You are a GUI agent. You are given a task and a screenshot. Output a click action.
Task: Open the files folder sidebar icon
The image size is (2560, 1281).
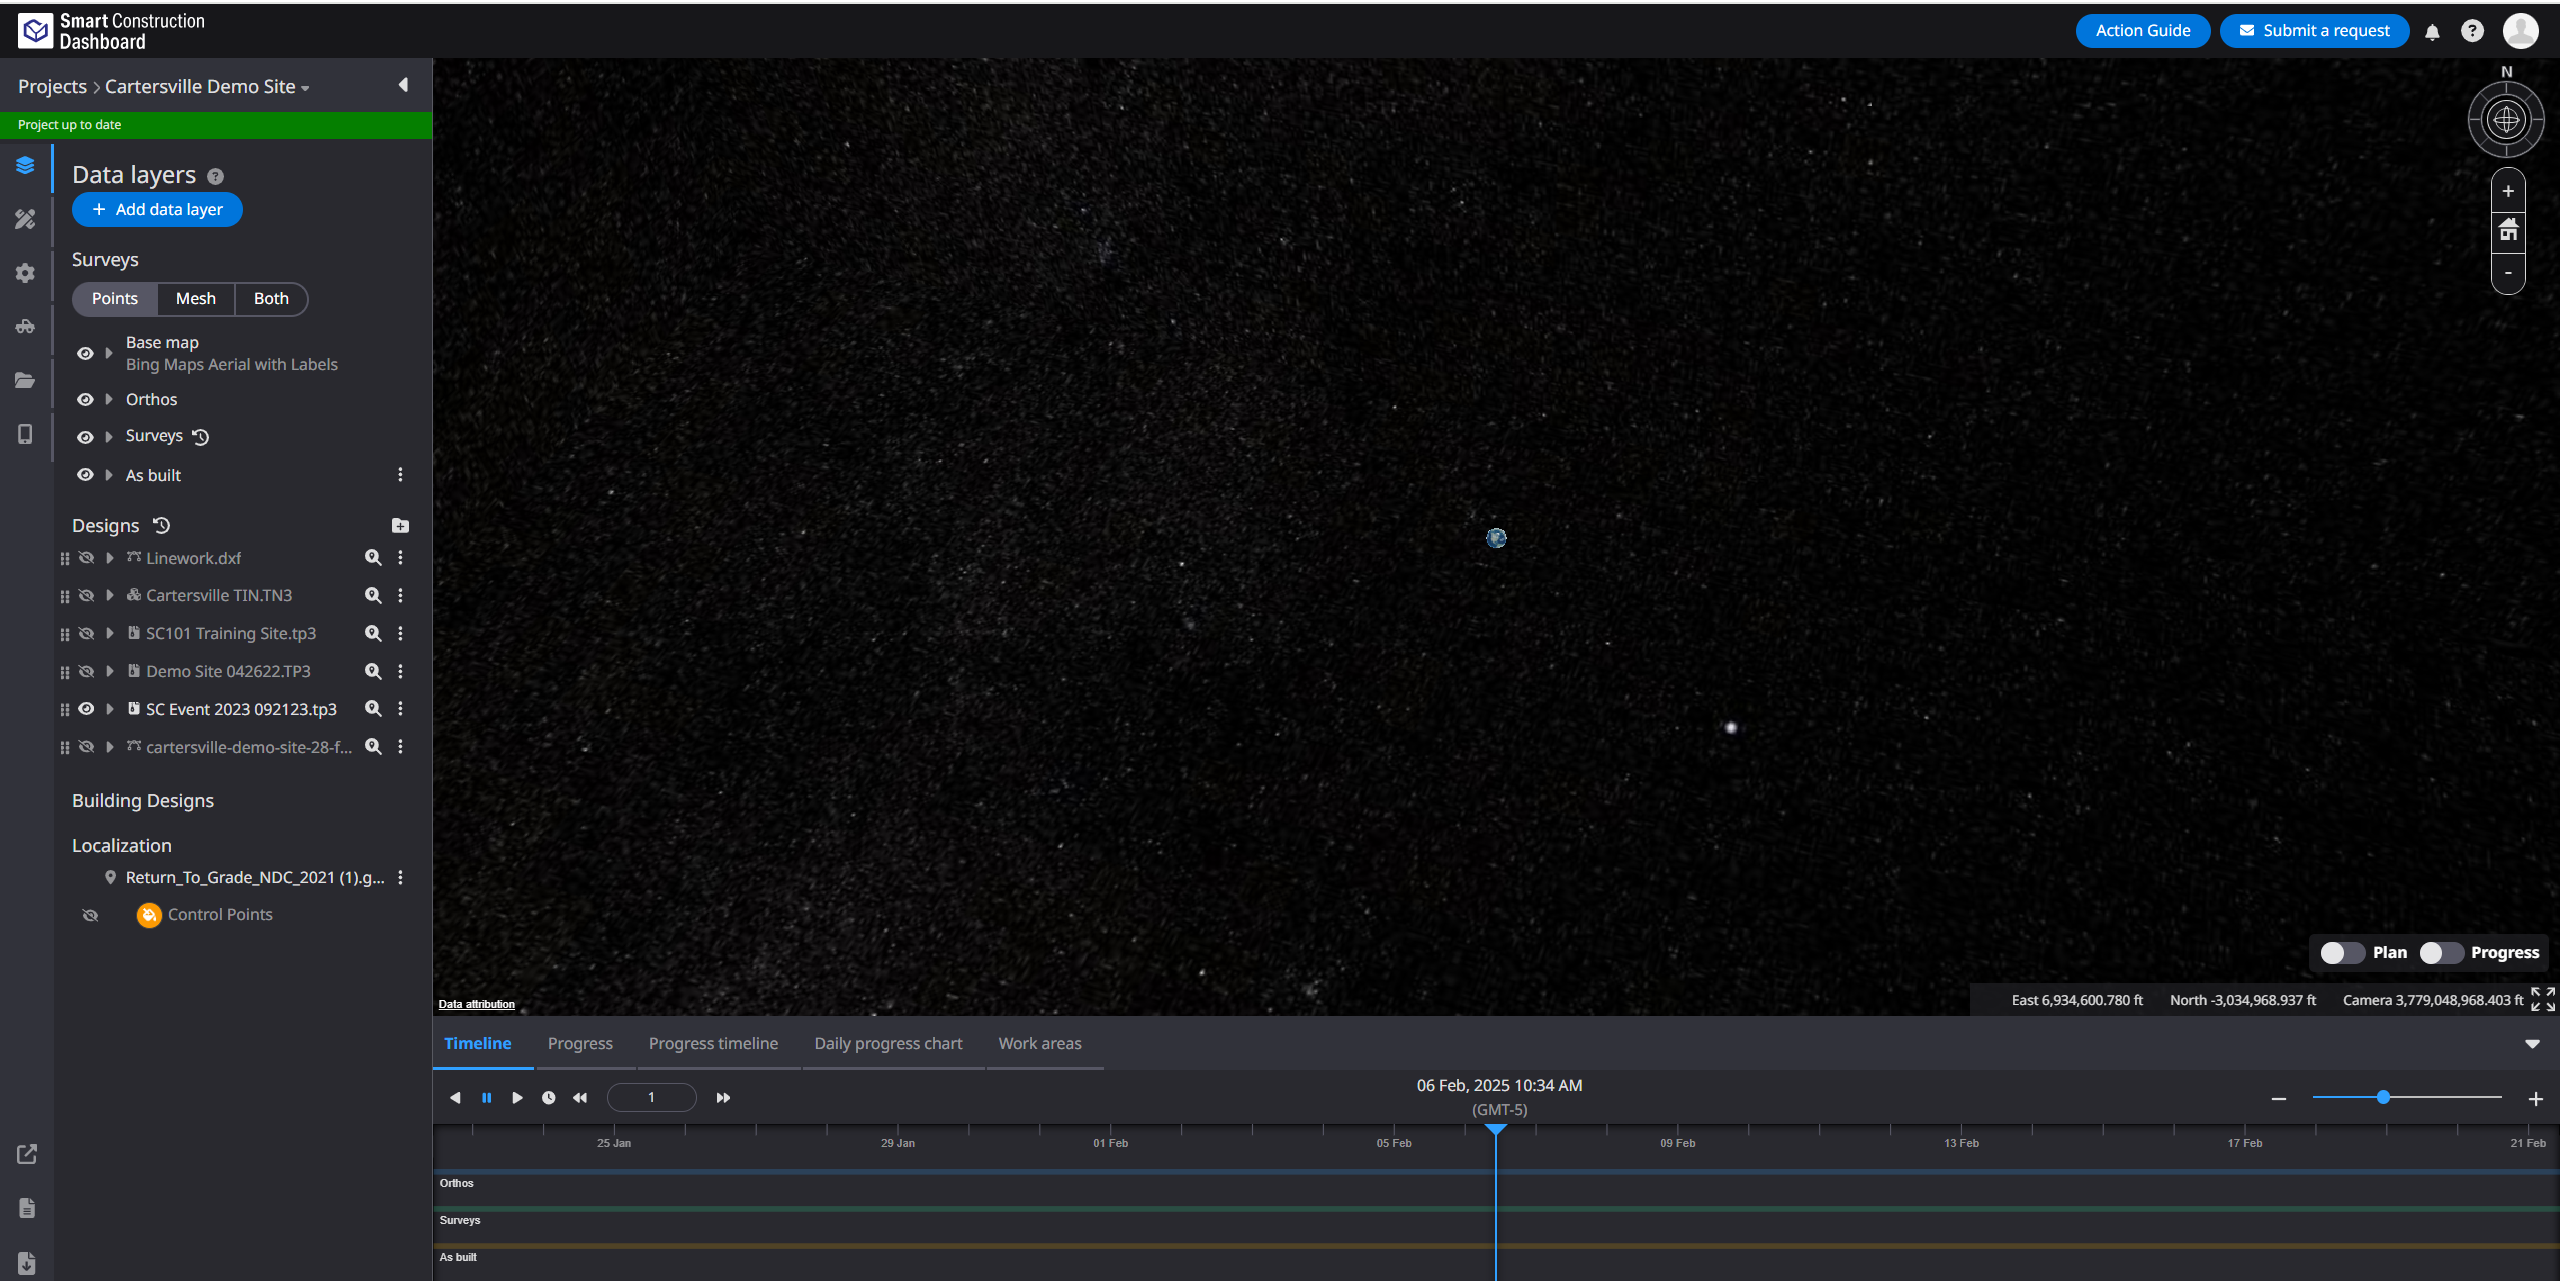tap(25, 380)
